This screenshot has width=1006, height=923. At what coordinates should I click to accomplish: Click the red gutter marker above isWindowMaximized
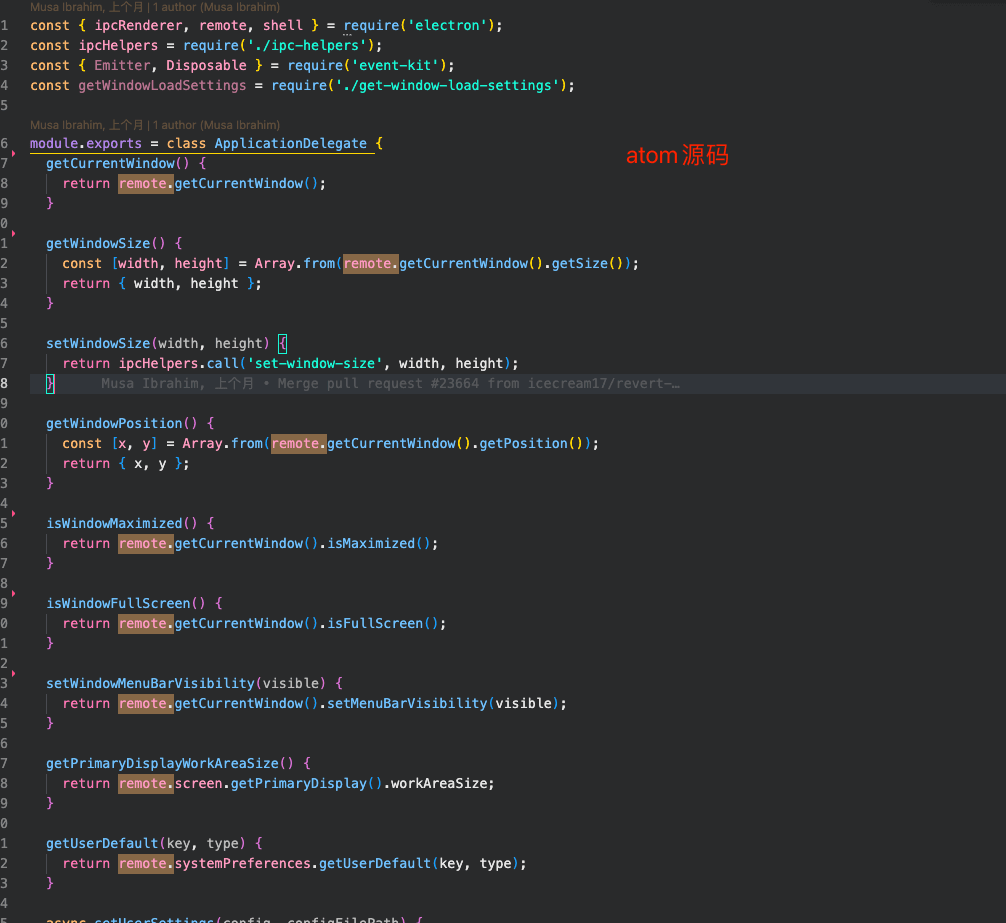pos(13,512)
